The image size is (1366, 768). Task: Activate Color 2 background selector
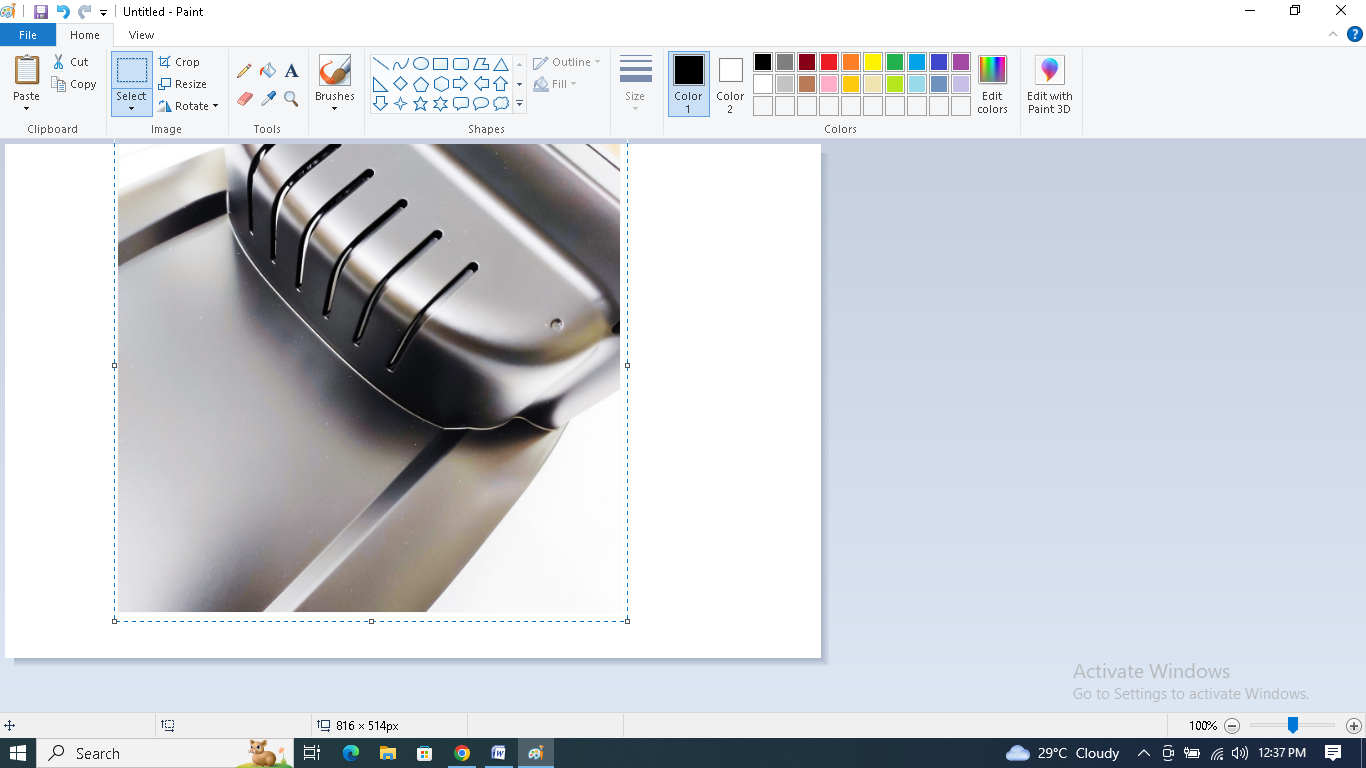(x=730, y=84)
